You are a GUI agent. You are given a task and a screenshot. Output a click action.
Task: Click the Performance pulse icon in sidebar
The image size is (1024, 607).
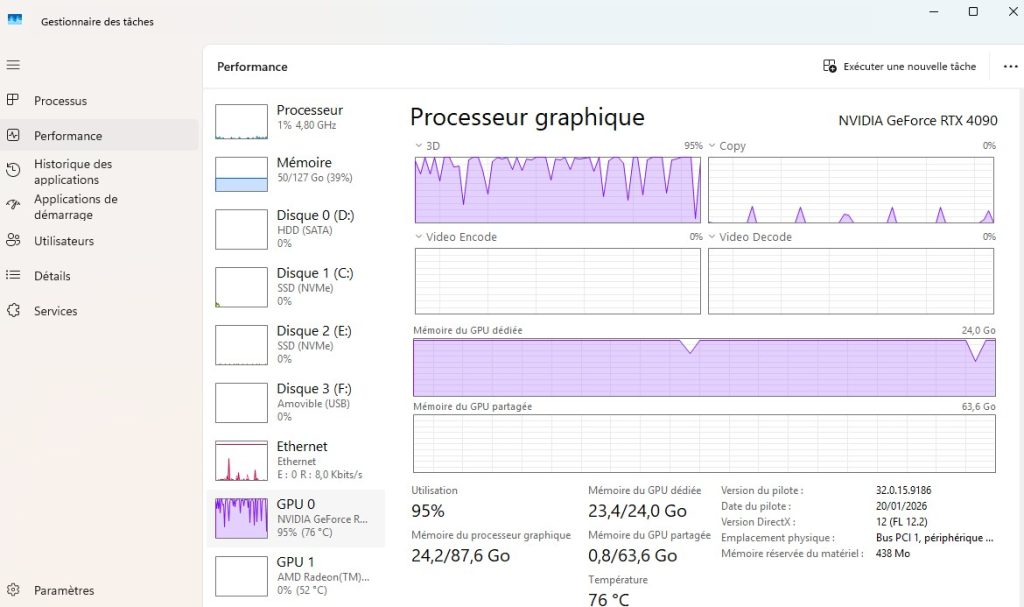(x=13, y=135)
